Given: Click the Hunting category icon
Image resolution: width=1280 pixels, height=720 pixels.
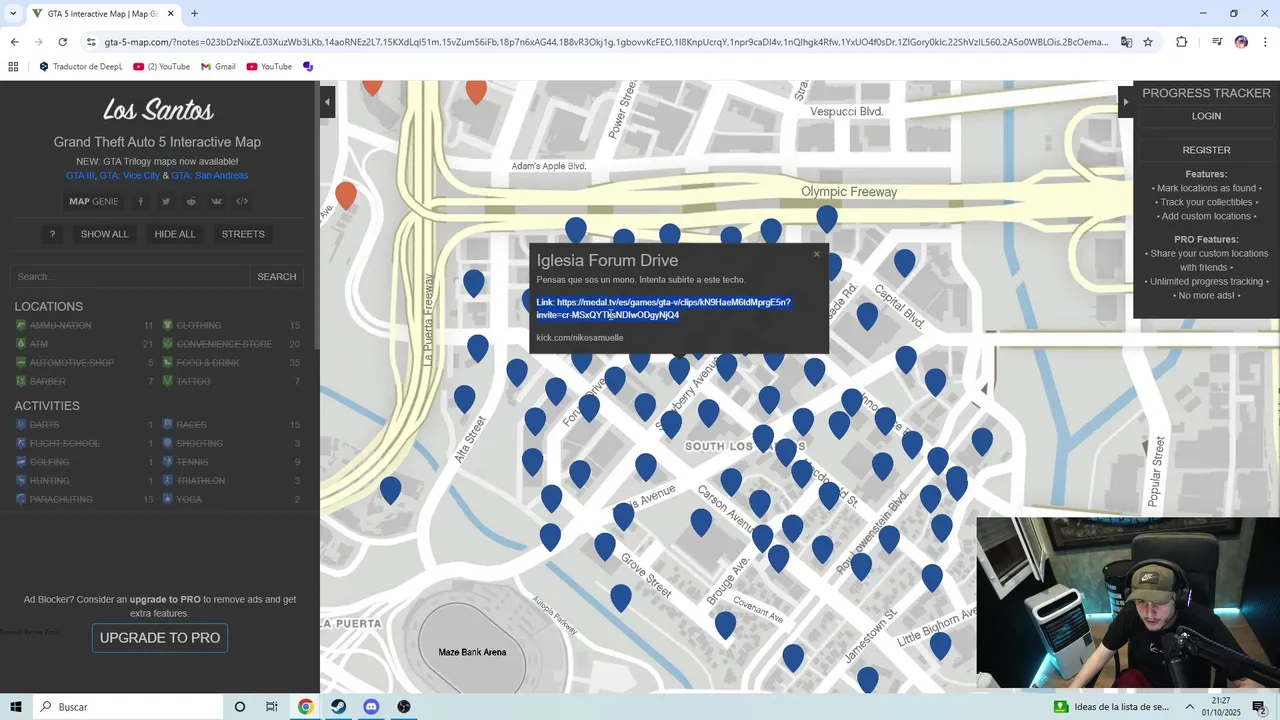Looking at the screenshot, I should pyautogui.click(x=21, y=481).
